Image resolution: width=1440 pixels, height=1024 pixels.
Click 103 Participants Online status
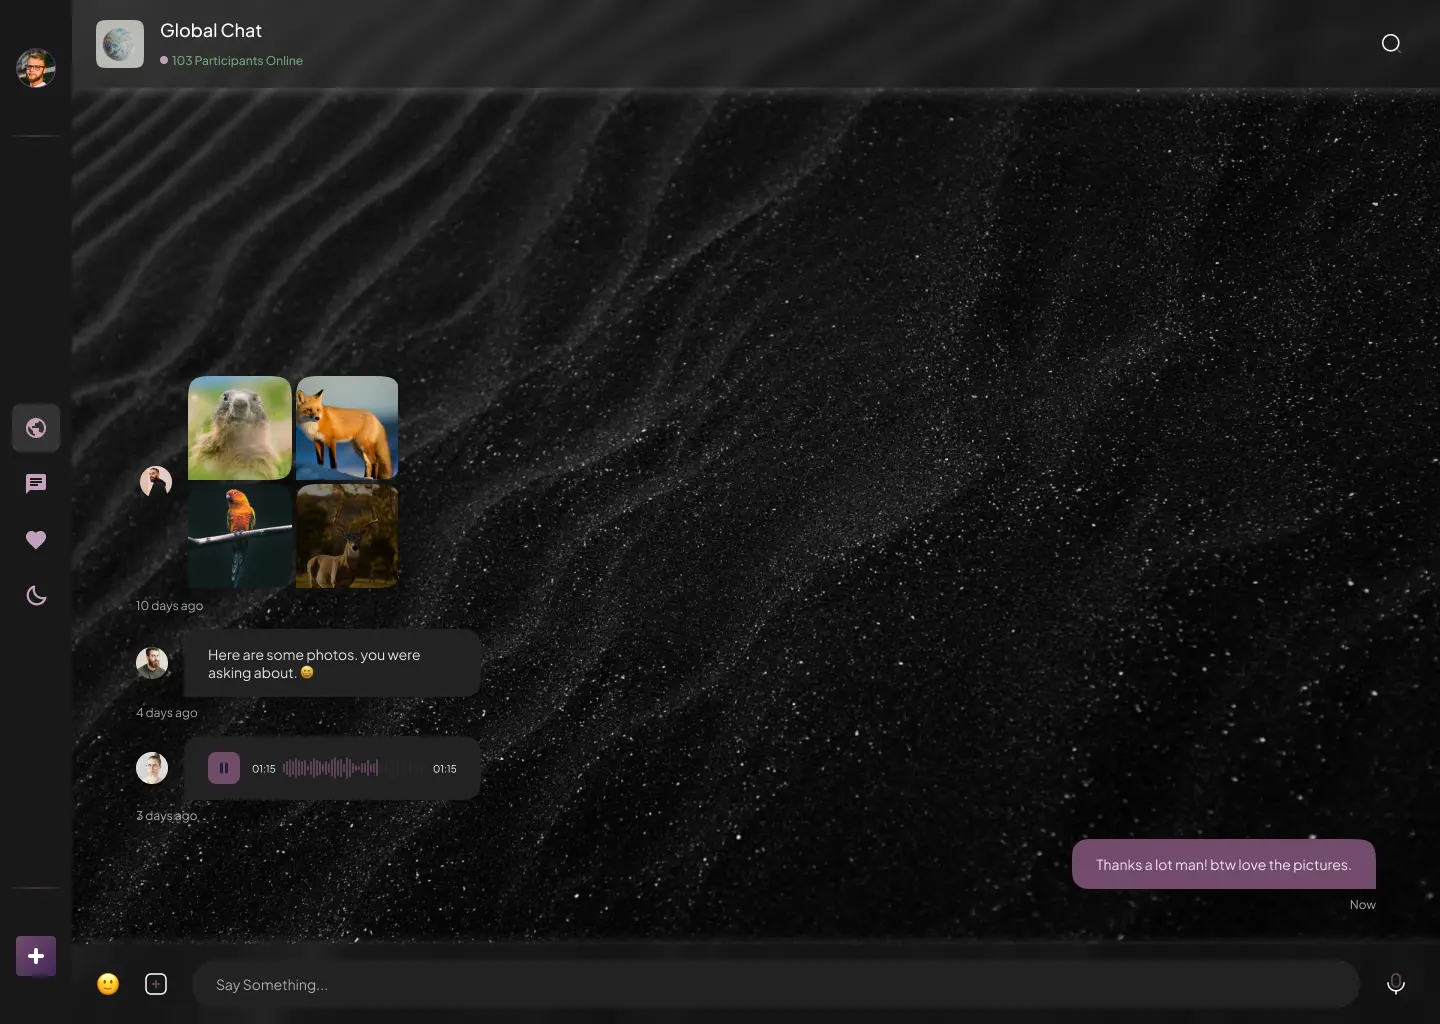(x=231, y=61)
